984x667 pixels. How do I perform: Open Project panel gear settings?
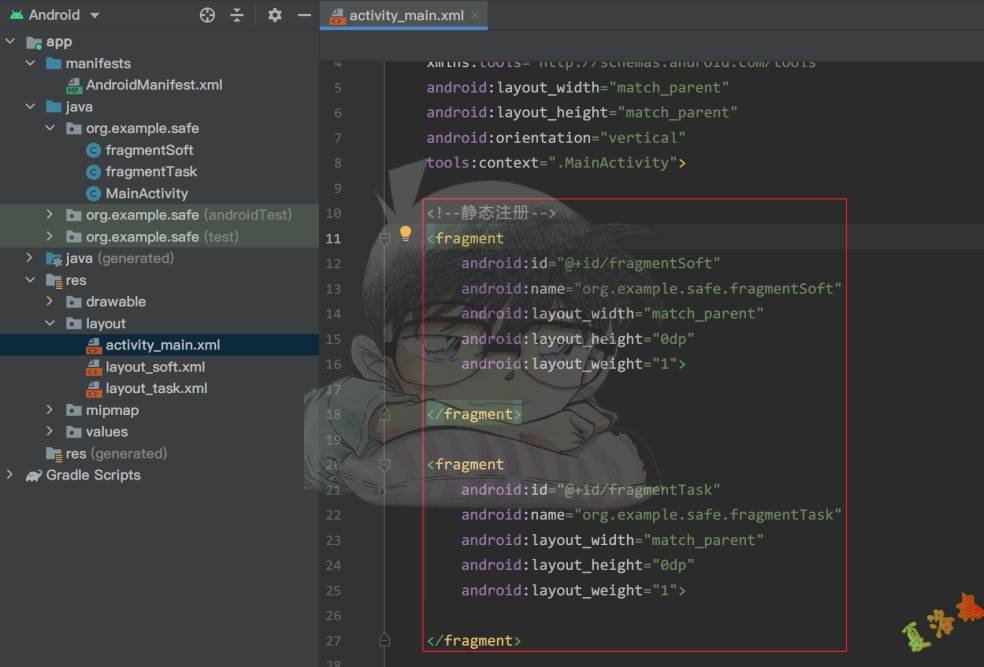tap(275, 15)
